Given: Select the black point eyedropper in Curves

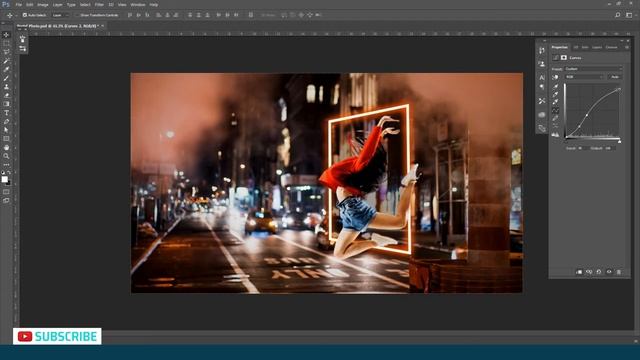Looking at the screenshot, I should (x=555, y=86).
